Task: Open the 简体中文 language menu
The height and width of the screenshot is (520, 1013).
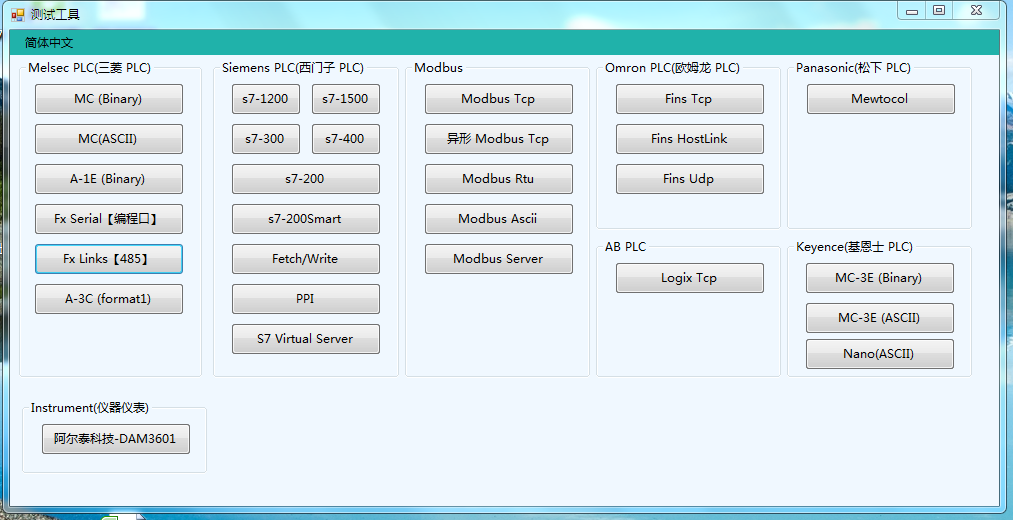Action: [x=49, y=43]
